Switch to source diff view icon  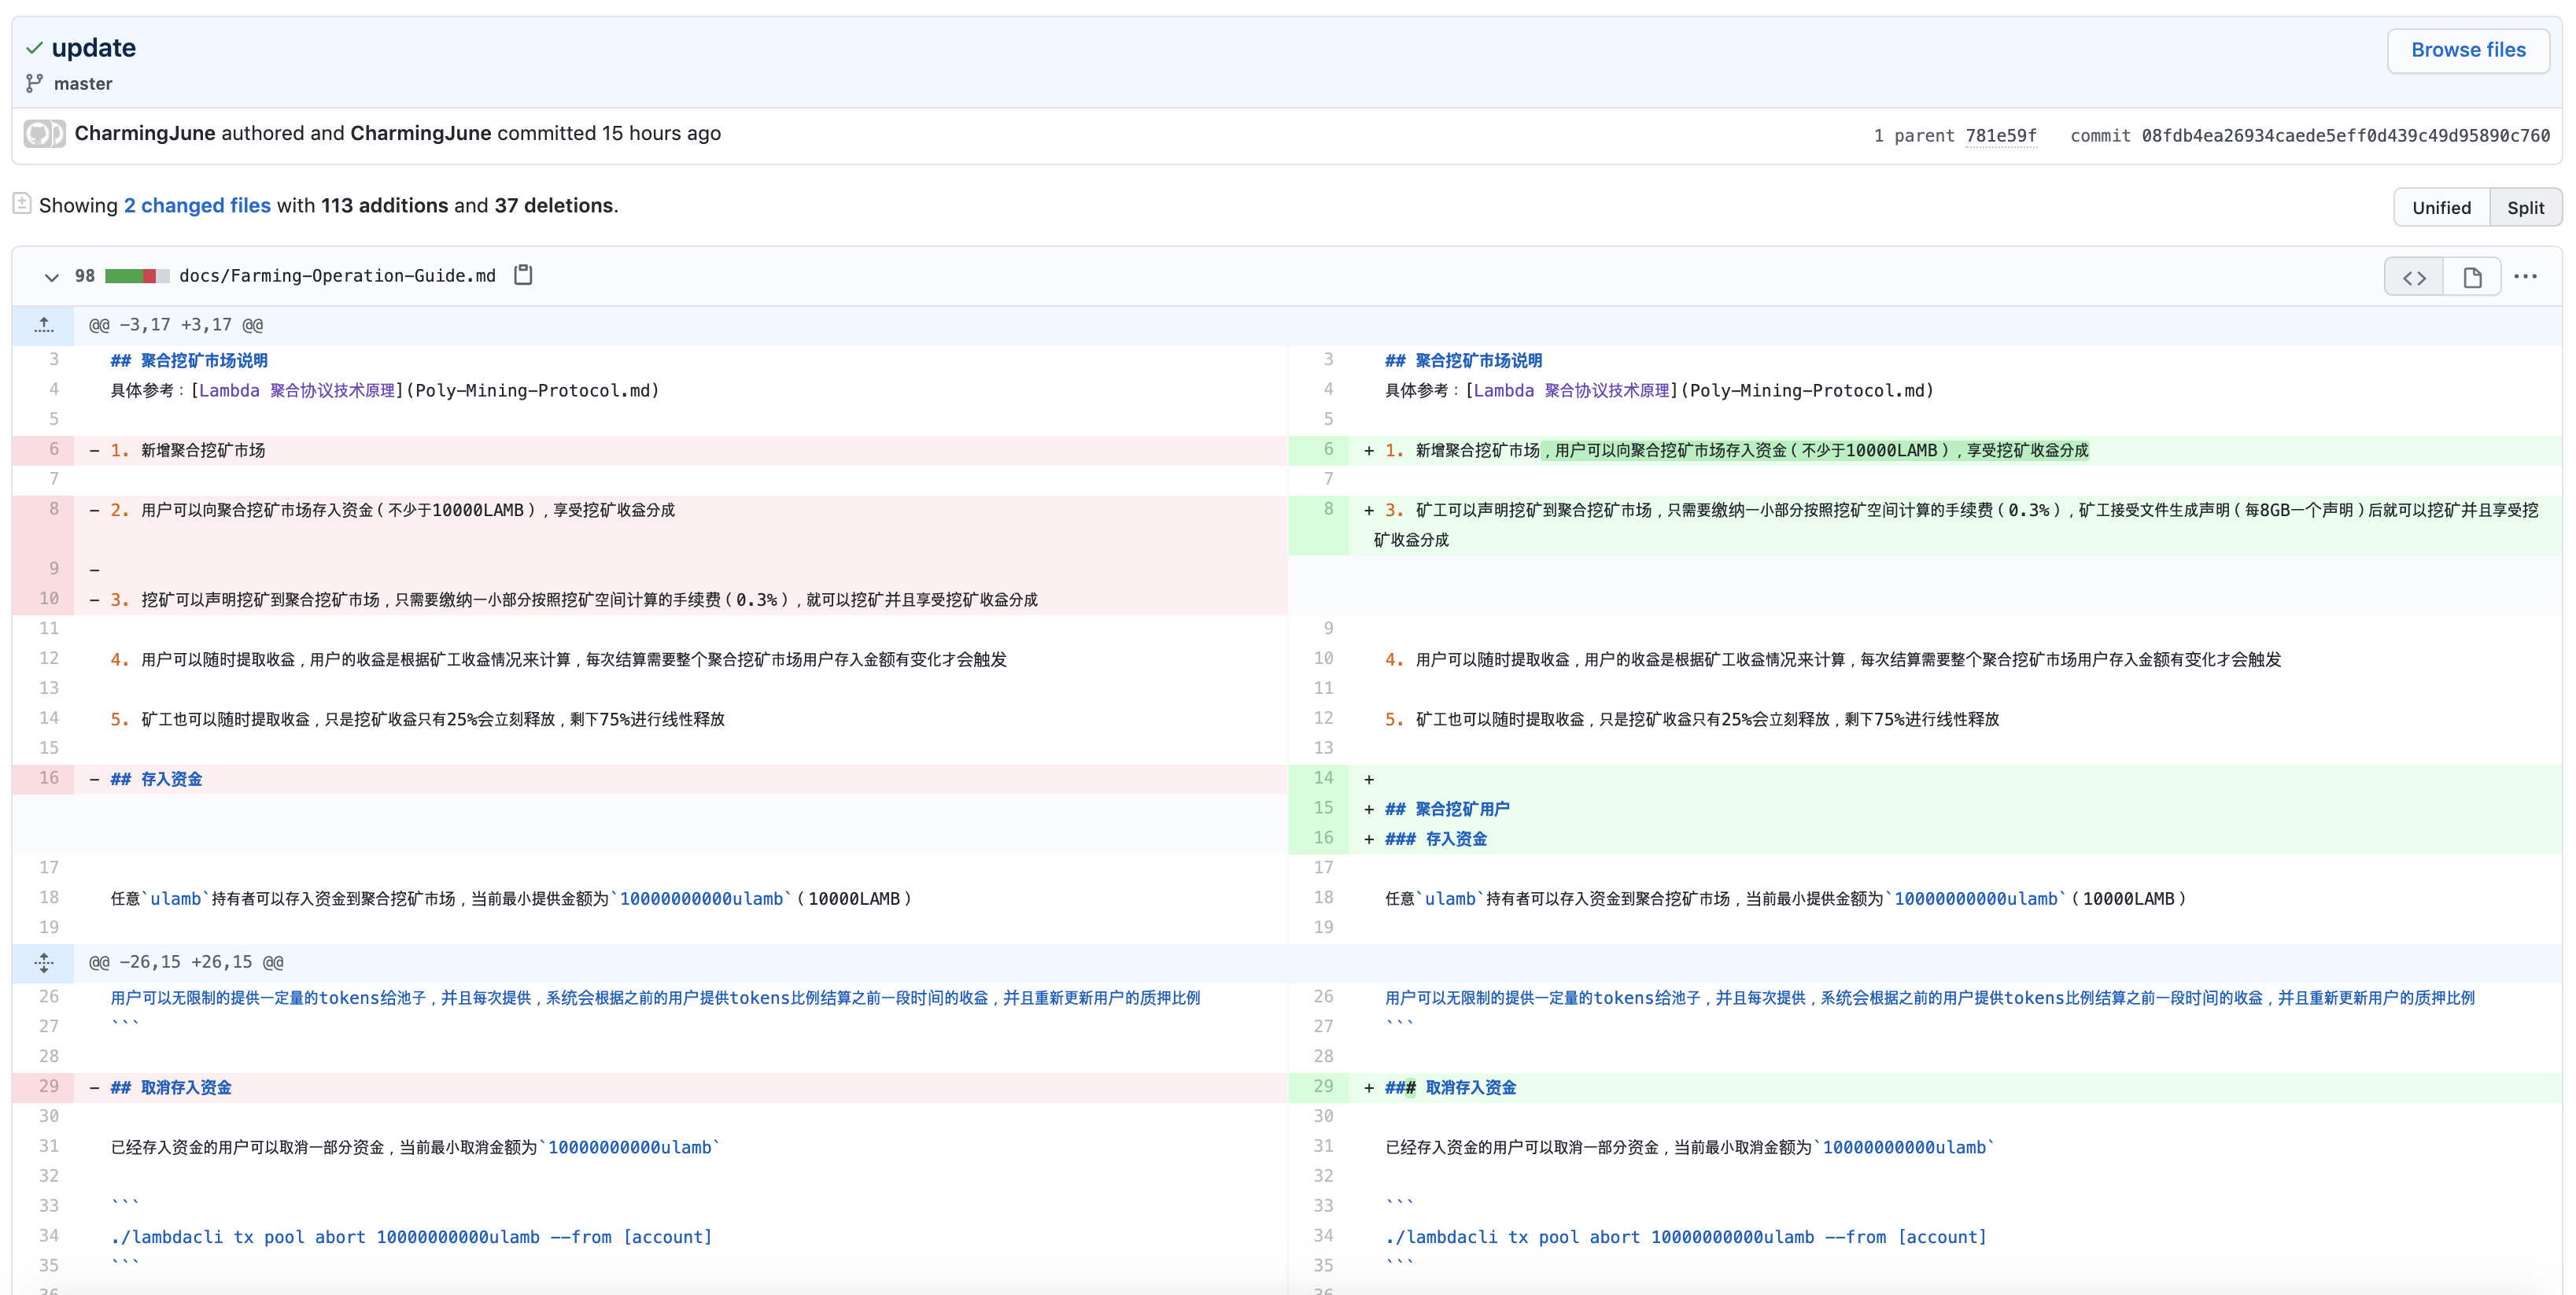click(2414, 277)
